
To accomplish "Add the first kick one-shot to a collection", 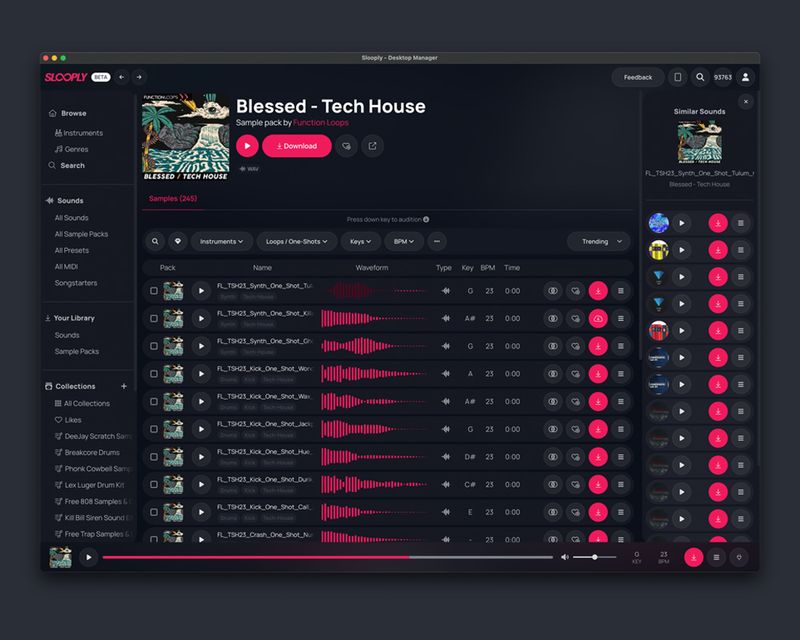I will click(575, 373).
